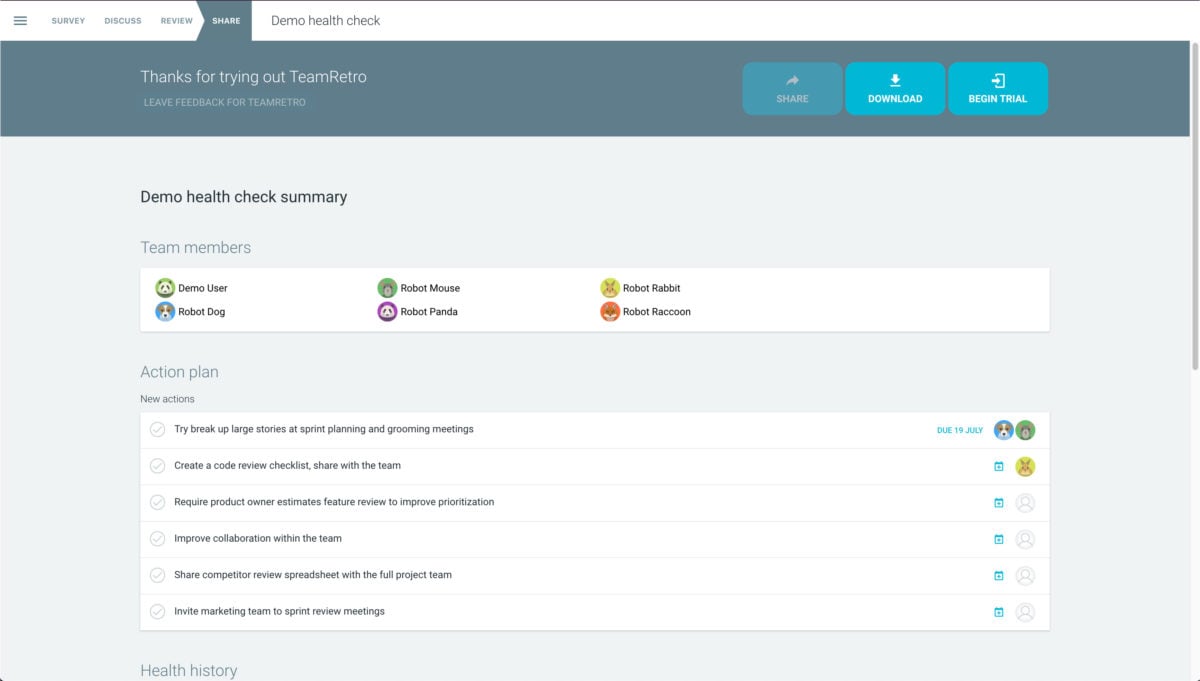
Task: Click calendar icon for code review checklist
Action: point(998,467)
